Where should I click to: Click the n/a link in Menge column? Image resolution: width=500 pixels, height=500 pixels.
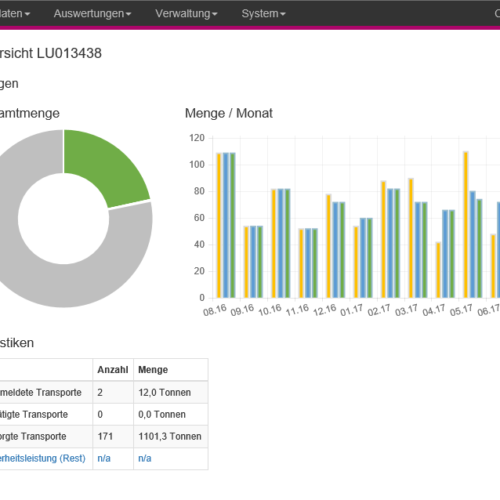coord(145,458)
